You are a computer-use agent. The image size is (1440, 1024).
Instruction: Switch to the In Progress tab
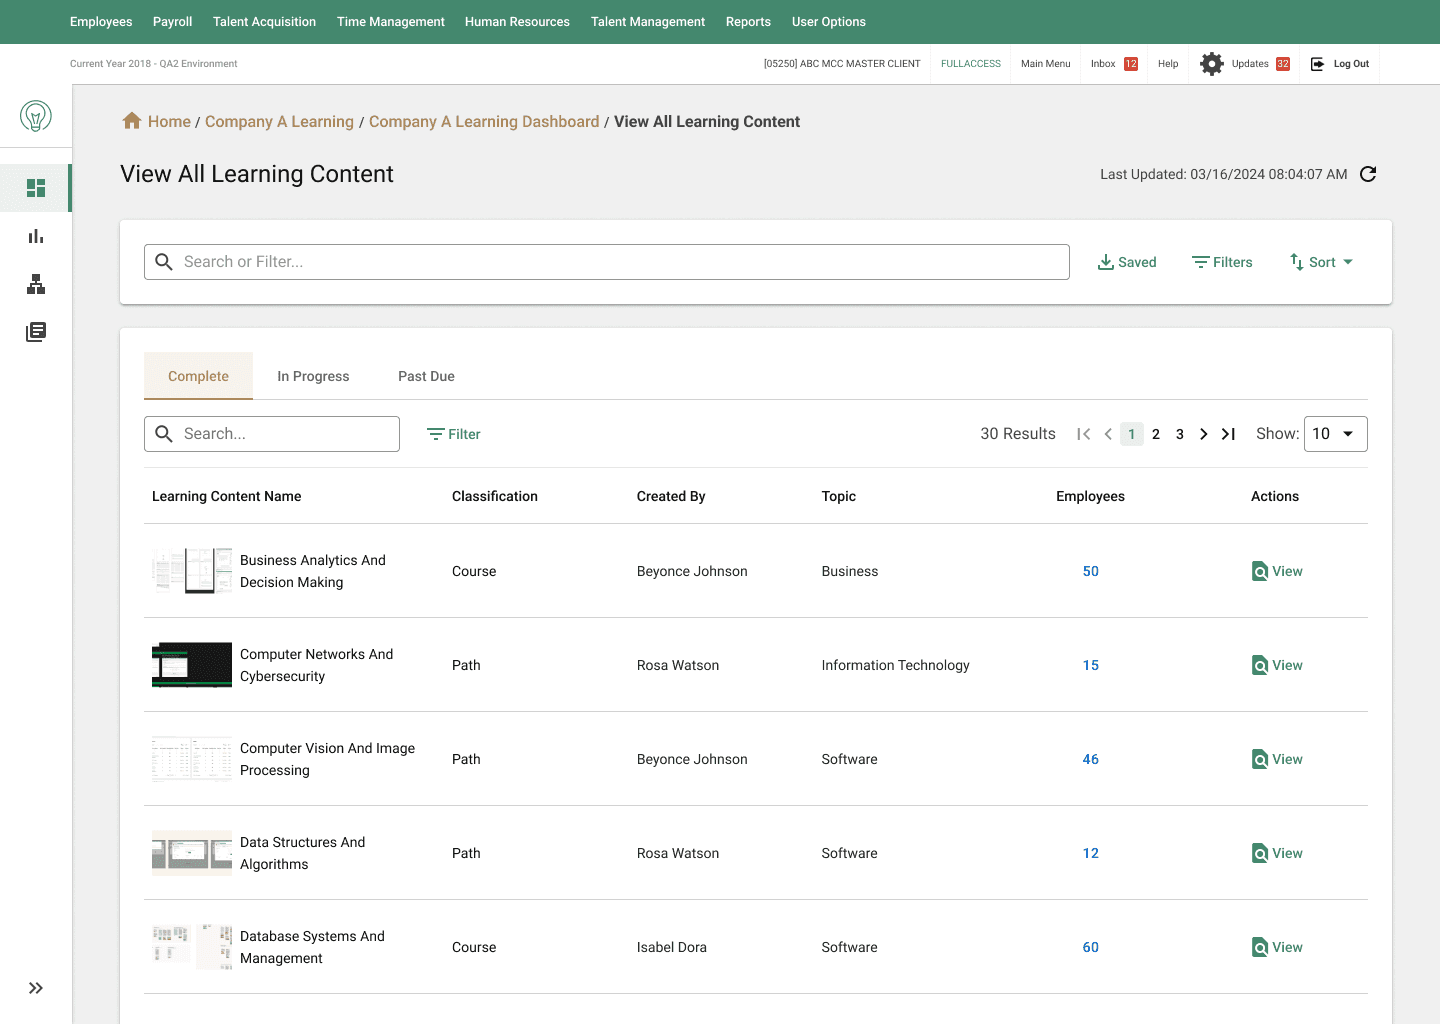coord(313,376)
